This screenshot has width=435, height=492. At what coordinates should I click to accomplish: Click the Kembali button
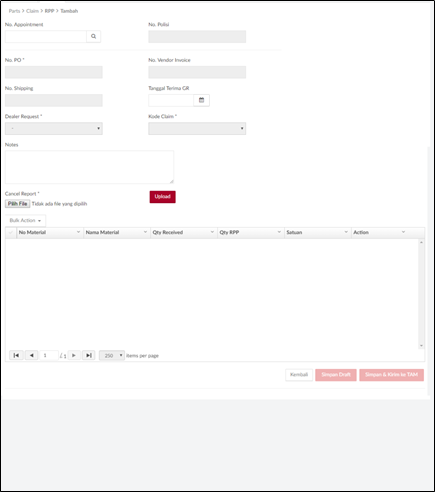point(299,375)
